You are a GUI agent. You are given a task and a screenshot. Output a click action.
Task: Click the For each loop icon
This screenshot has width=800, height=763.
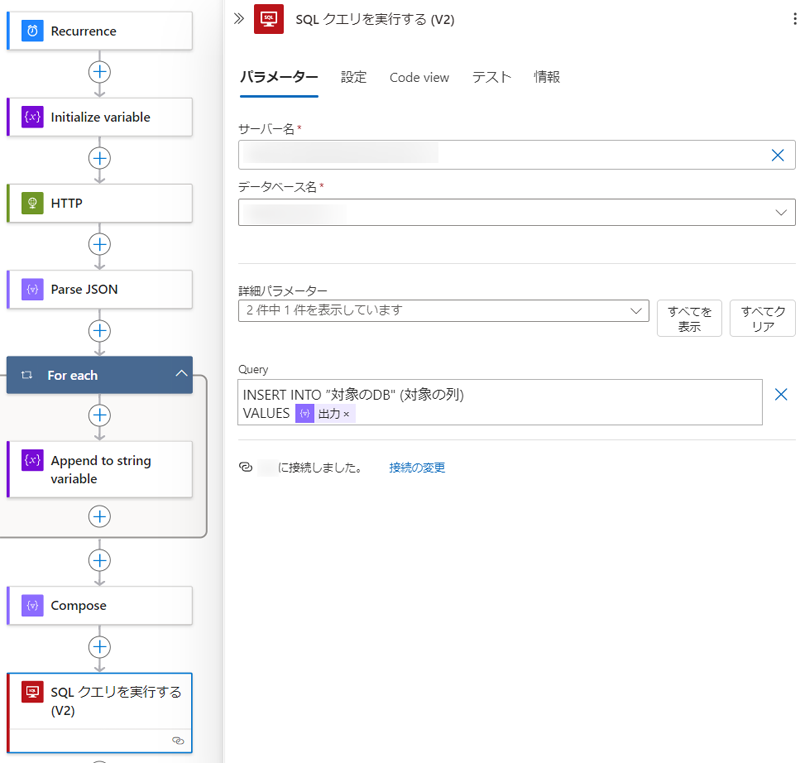pyautogui.click(x=27, y=375)
